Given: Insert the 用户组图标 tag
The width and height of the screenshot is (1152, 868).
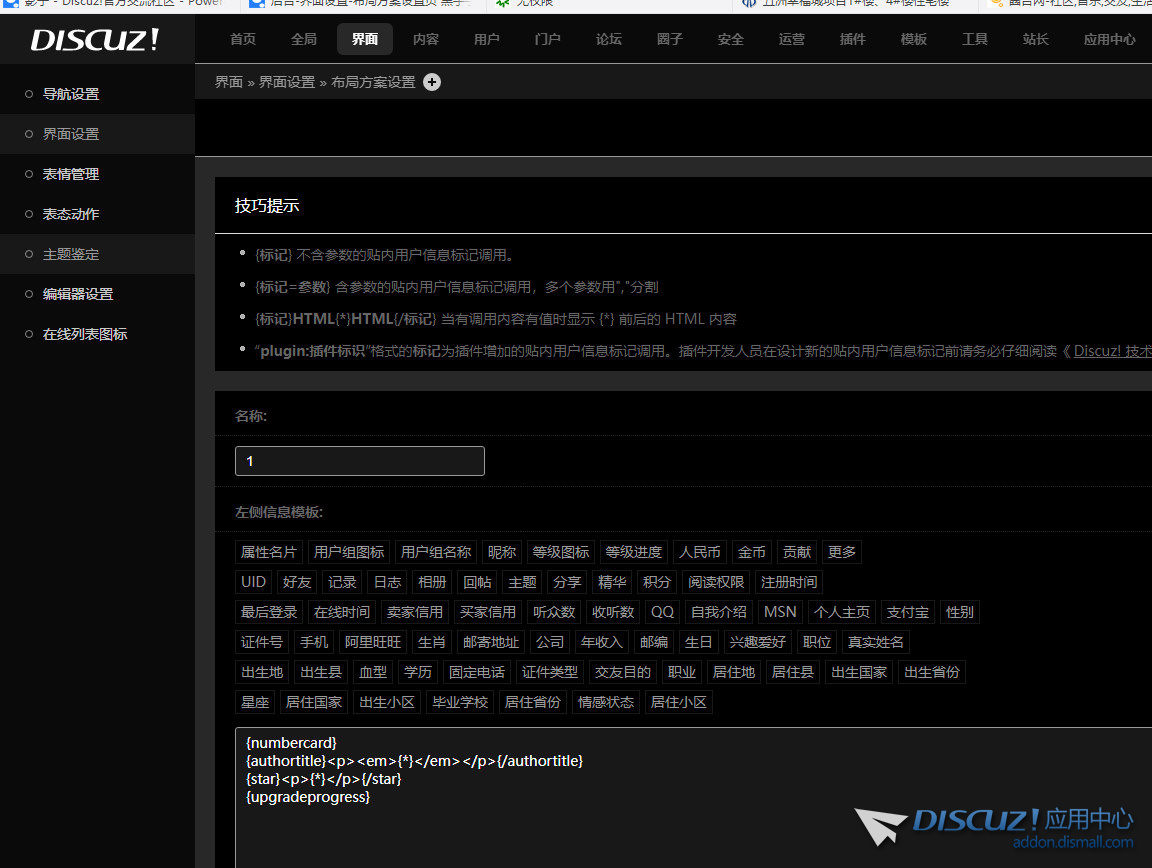Looking at the screenshot, I should click(348, 552).
